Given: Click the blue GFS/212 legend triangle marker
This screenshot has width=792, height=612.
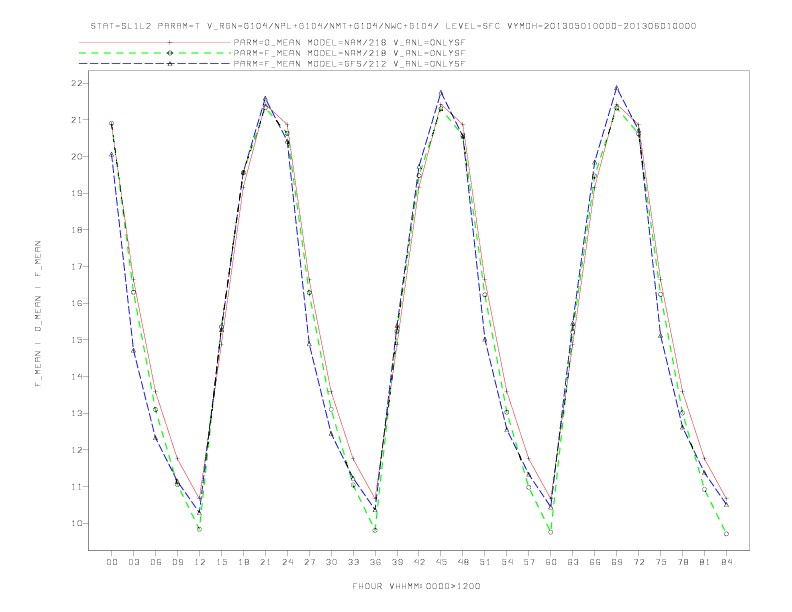Looking at the screenshot, I should pos(170,64).
